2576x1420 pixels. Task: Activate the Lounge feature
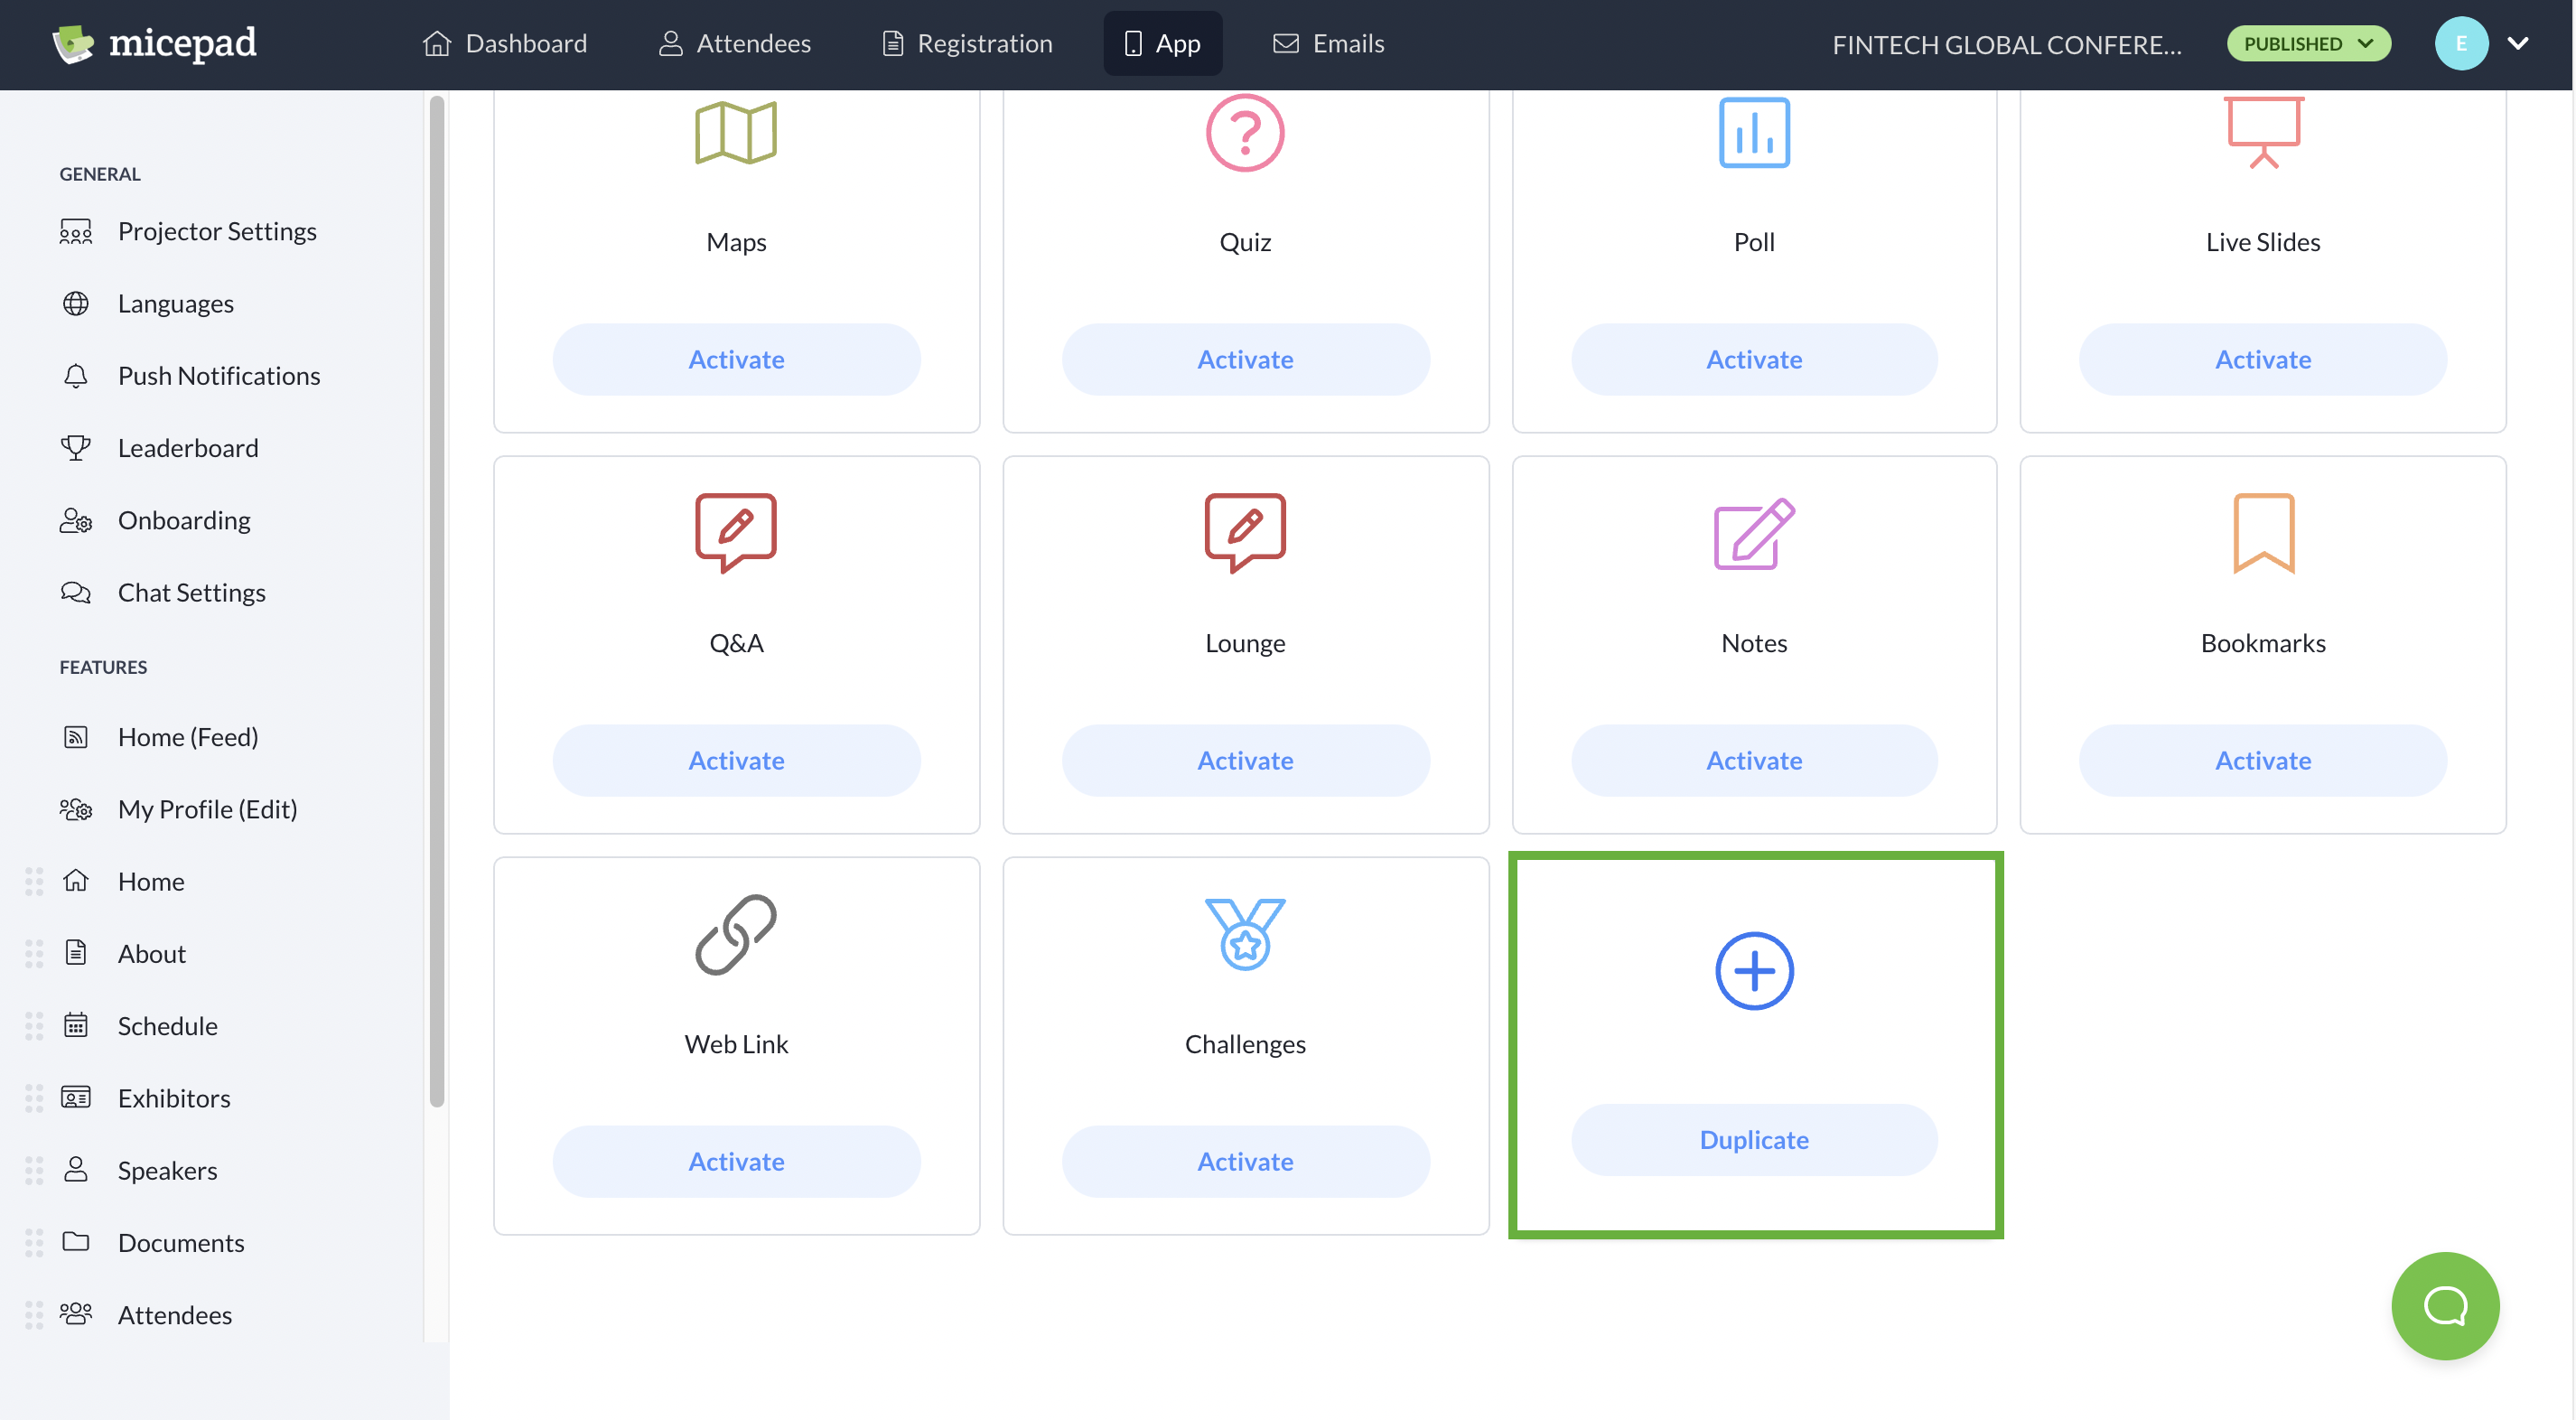[x=1244, y=760]
